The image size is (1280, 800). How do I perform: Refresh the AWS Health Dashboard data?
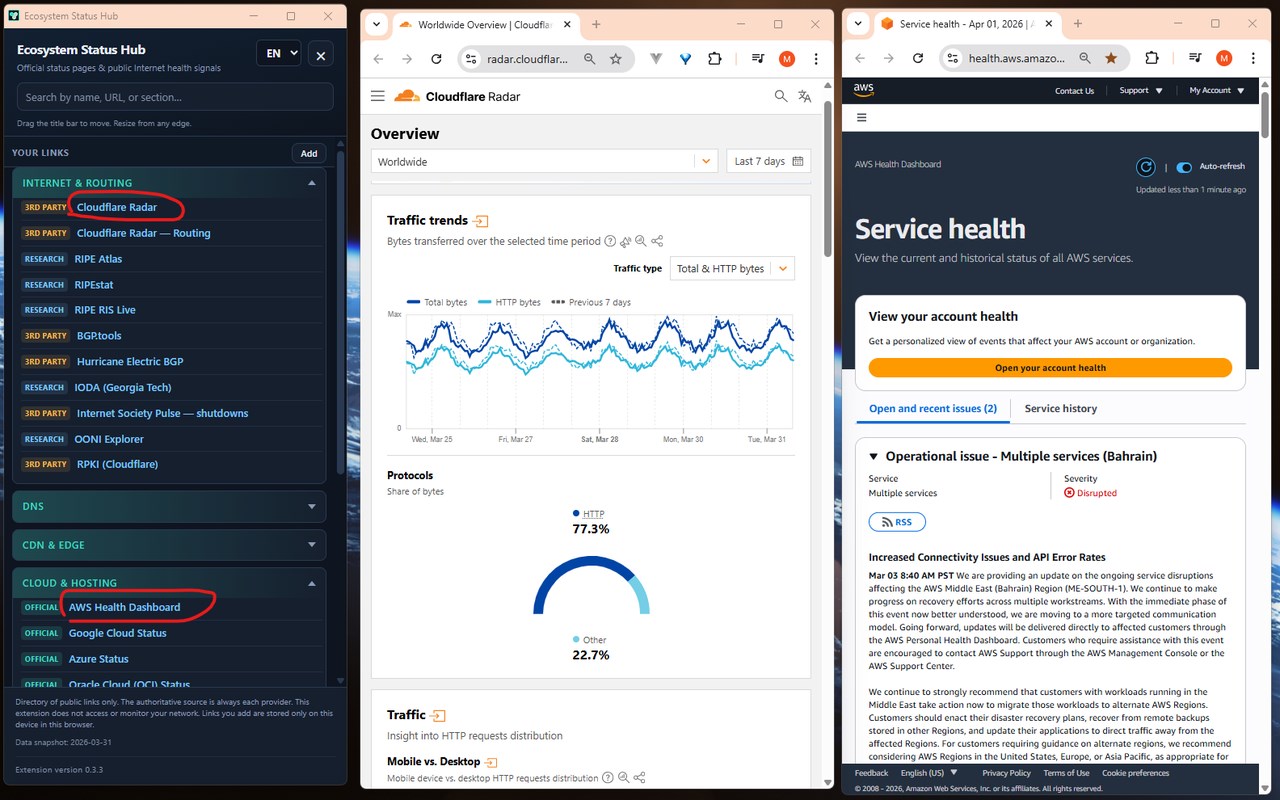1146,167
